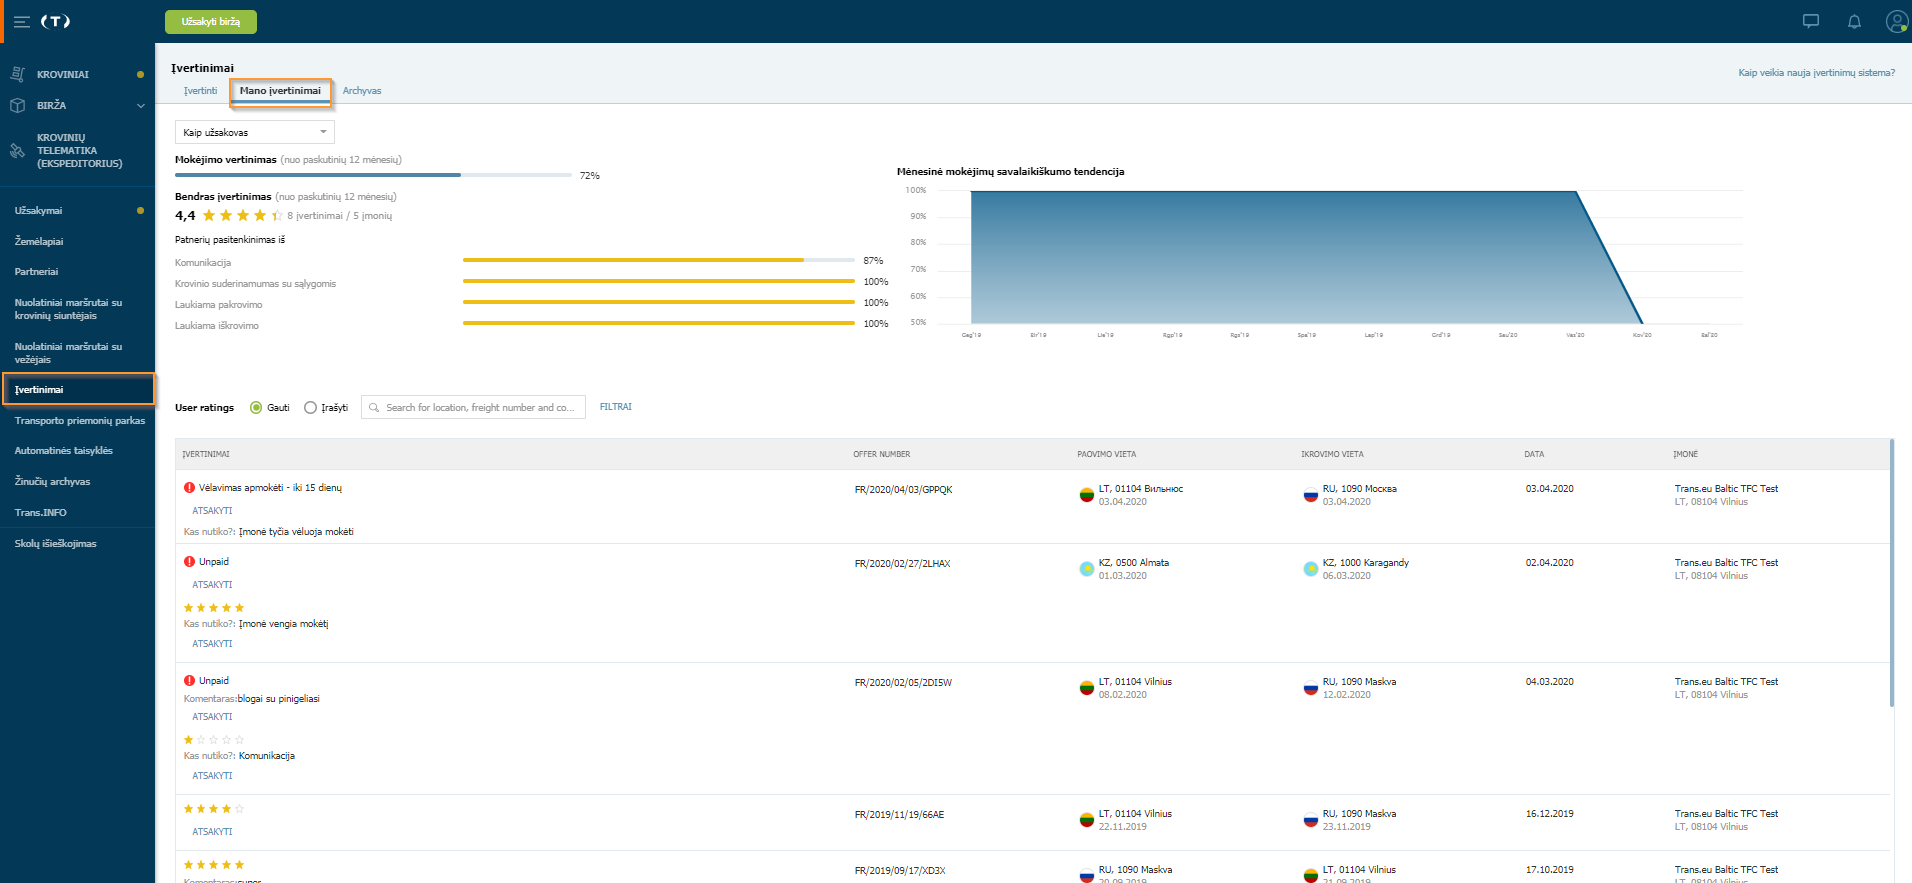Click one-star rating in FR/2020/02/05/2DI5W row

pos(214,740)
